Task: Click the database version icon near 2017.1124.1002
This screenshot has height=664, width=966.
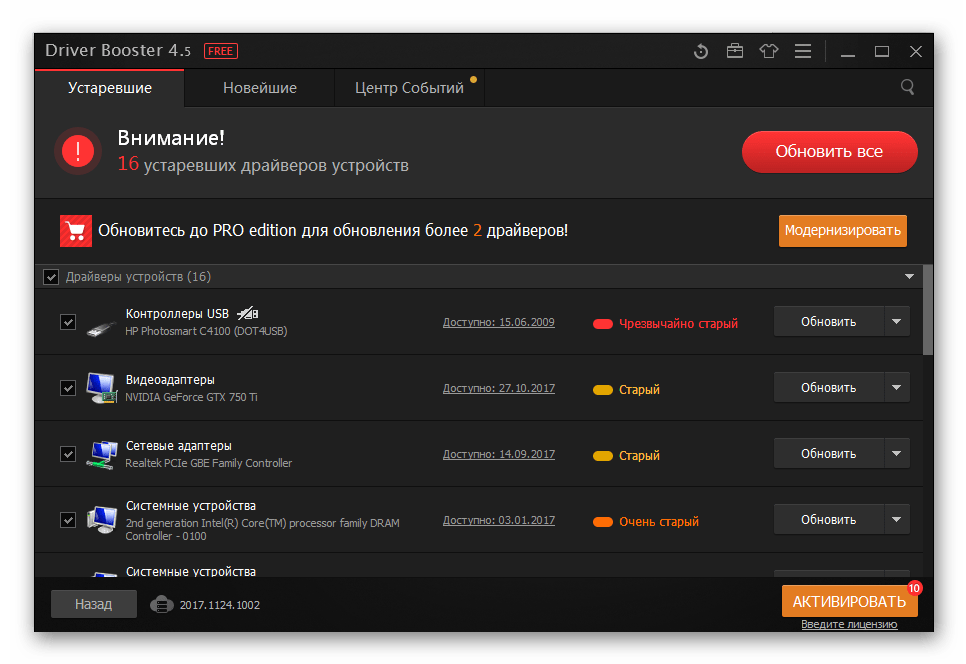Action: (161, 604)
